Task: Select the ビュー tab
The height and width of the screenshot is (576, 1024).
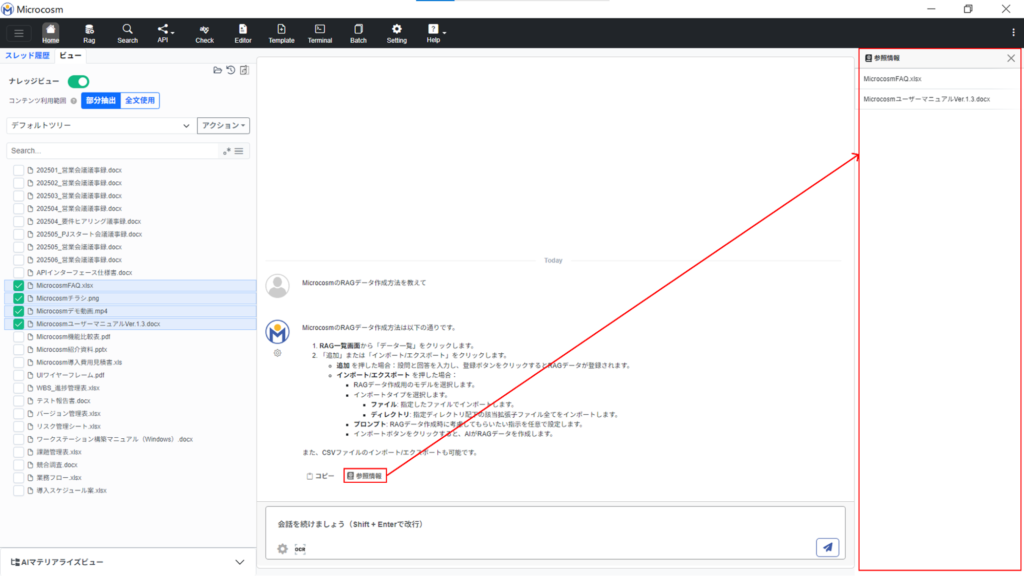Action: pos(71,56)
